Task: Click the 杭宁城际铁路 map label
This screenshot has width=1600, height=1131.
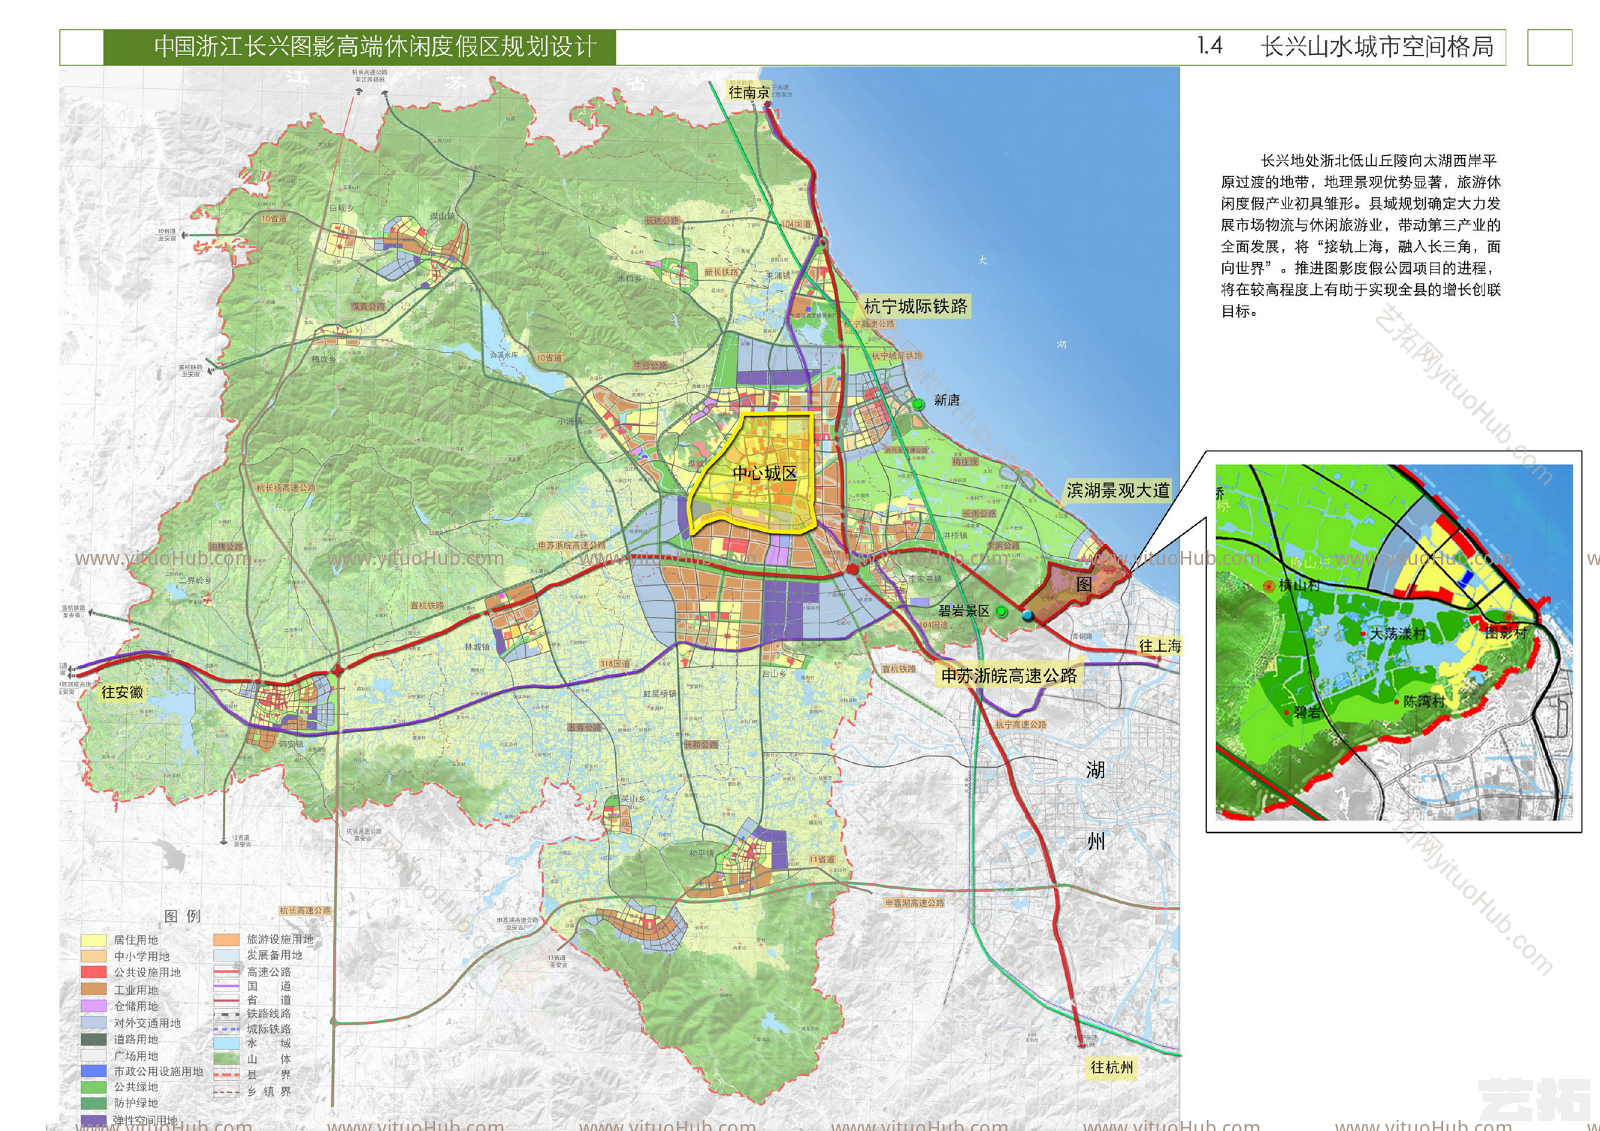Action: pos(916,306)
